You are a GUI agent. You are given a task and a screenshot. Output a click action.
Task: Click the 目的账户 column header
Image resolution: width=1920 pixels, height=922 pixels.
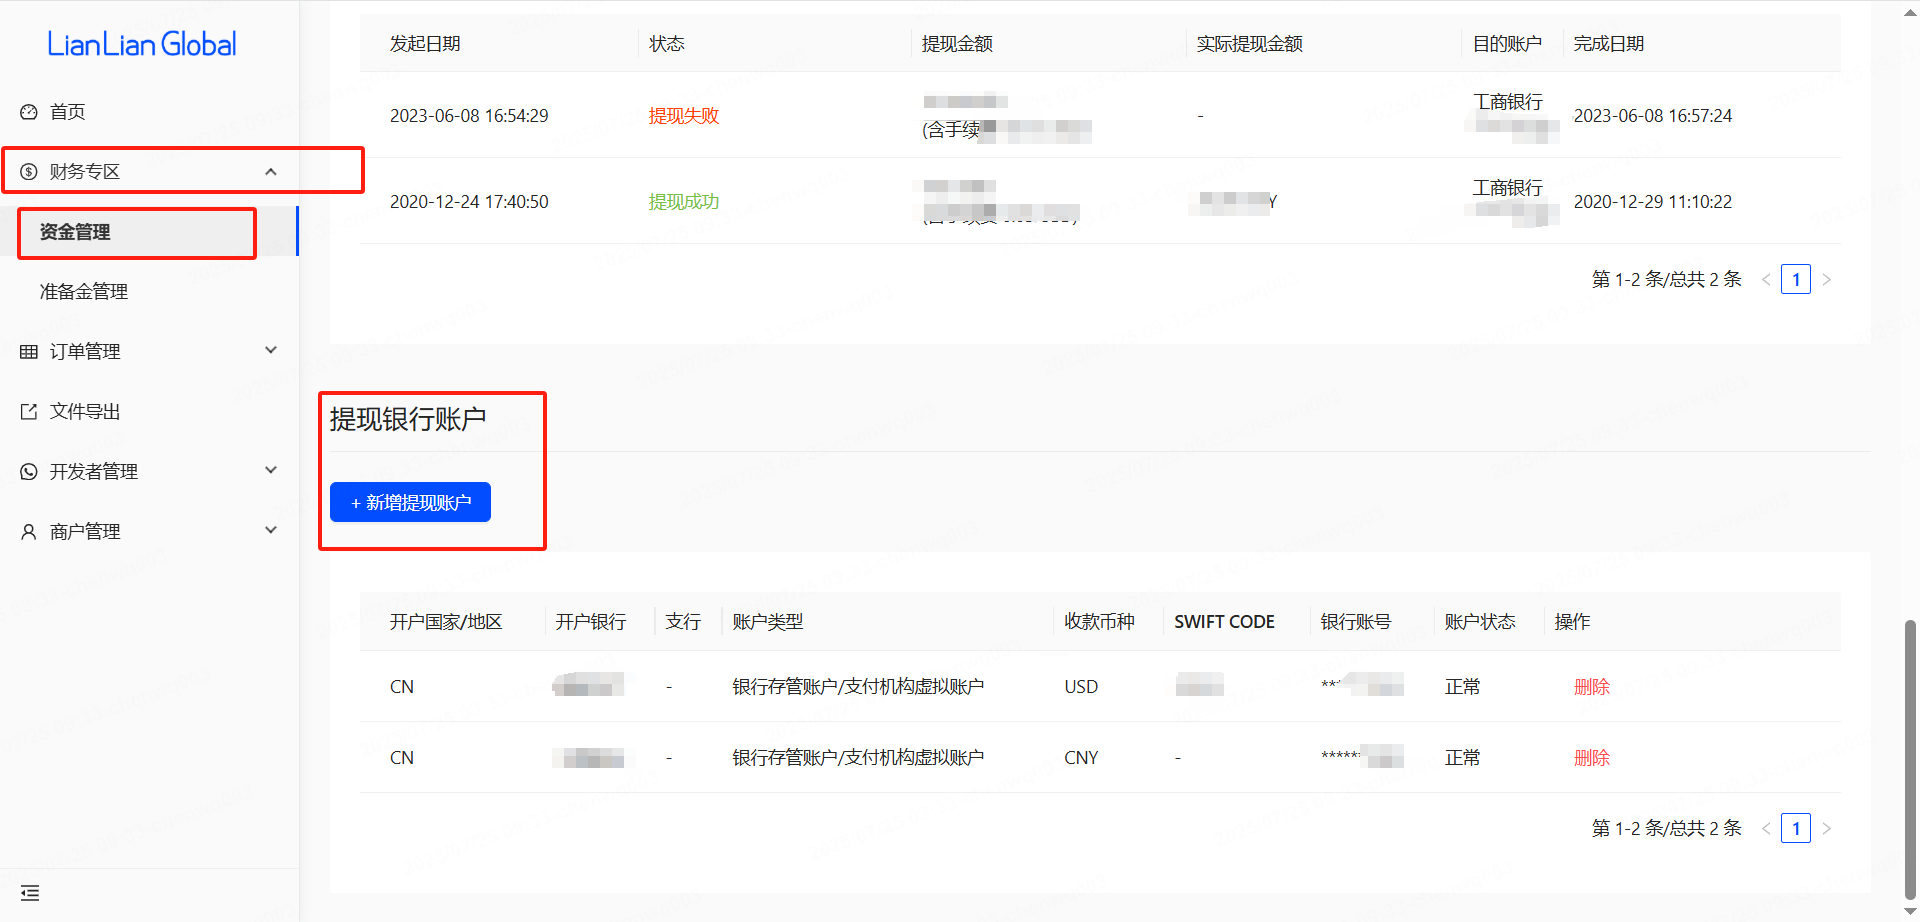(1507, 44)
